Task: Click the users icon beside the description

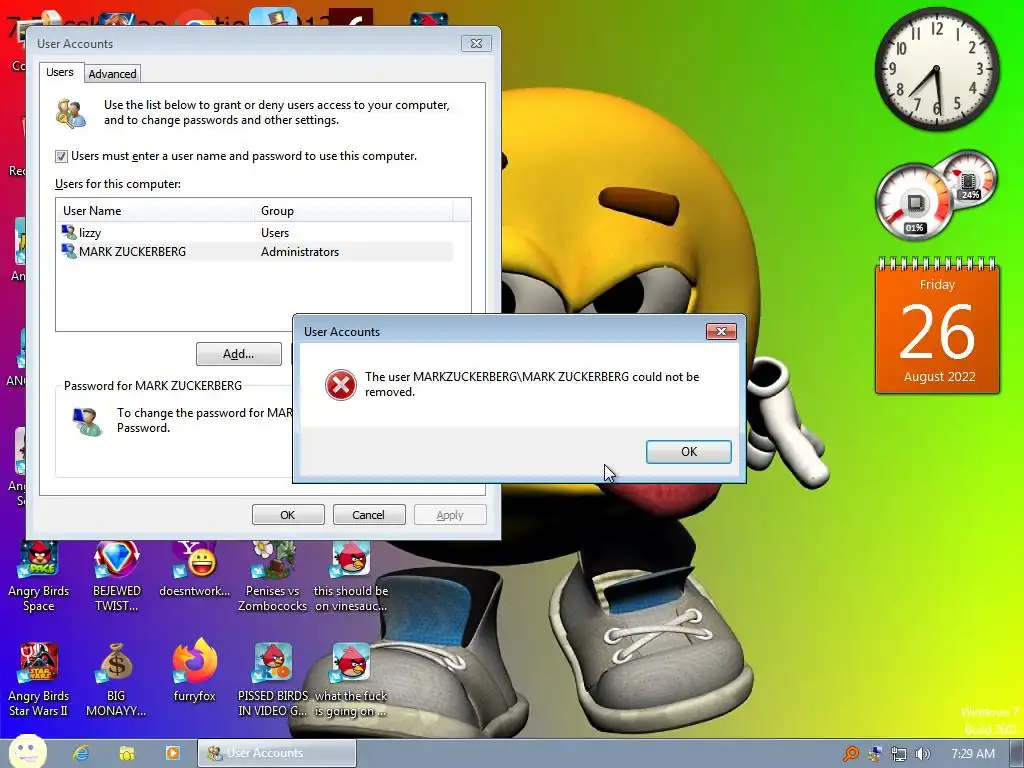Action: coord(71,113)
